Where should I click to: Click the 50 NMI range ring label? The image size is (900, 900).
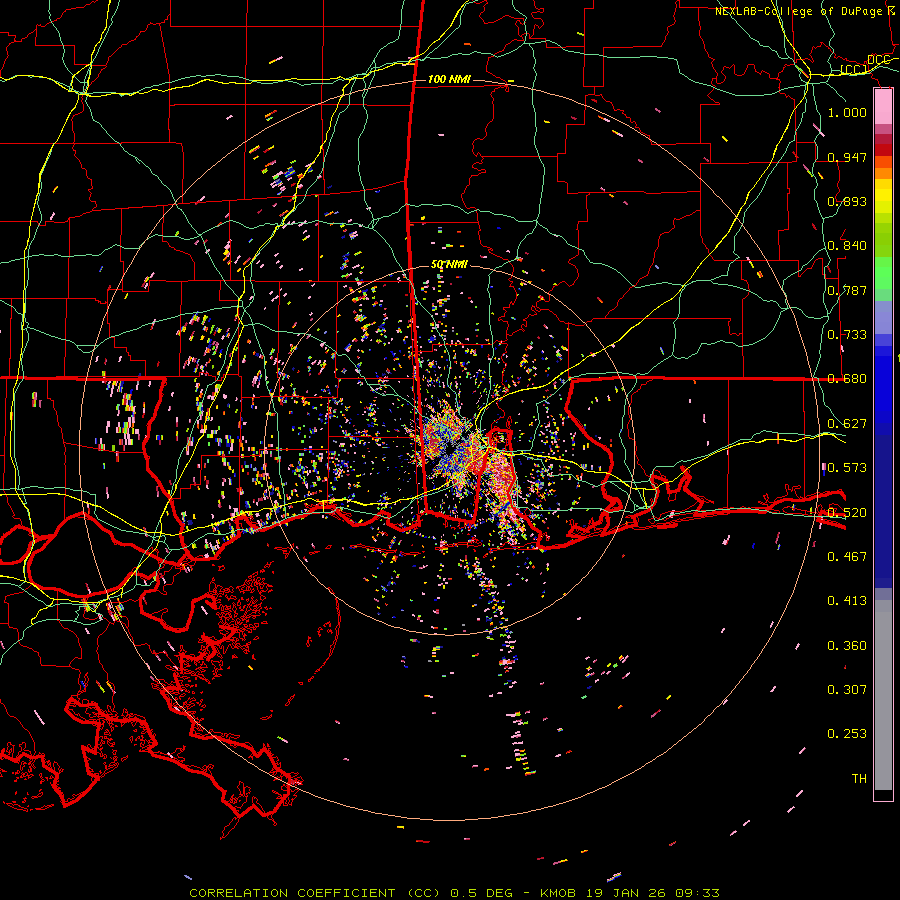point(449,264)
